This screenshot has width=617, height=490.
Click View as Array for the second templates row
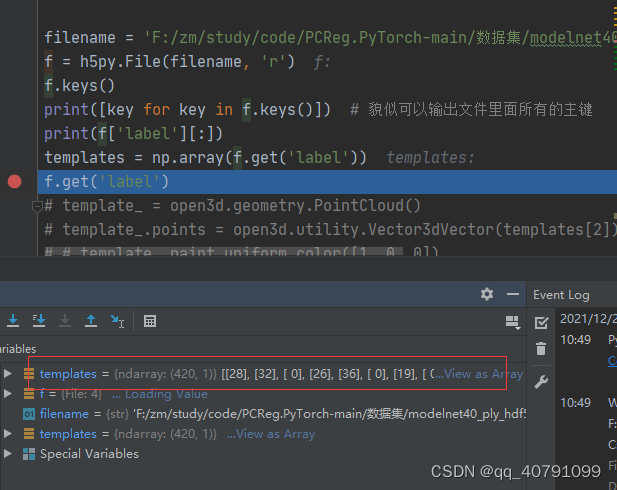tap(275, 434)
